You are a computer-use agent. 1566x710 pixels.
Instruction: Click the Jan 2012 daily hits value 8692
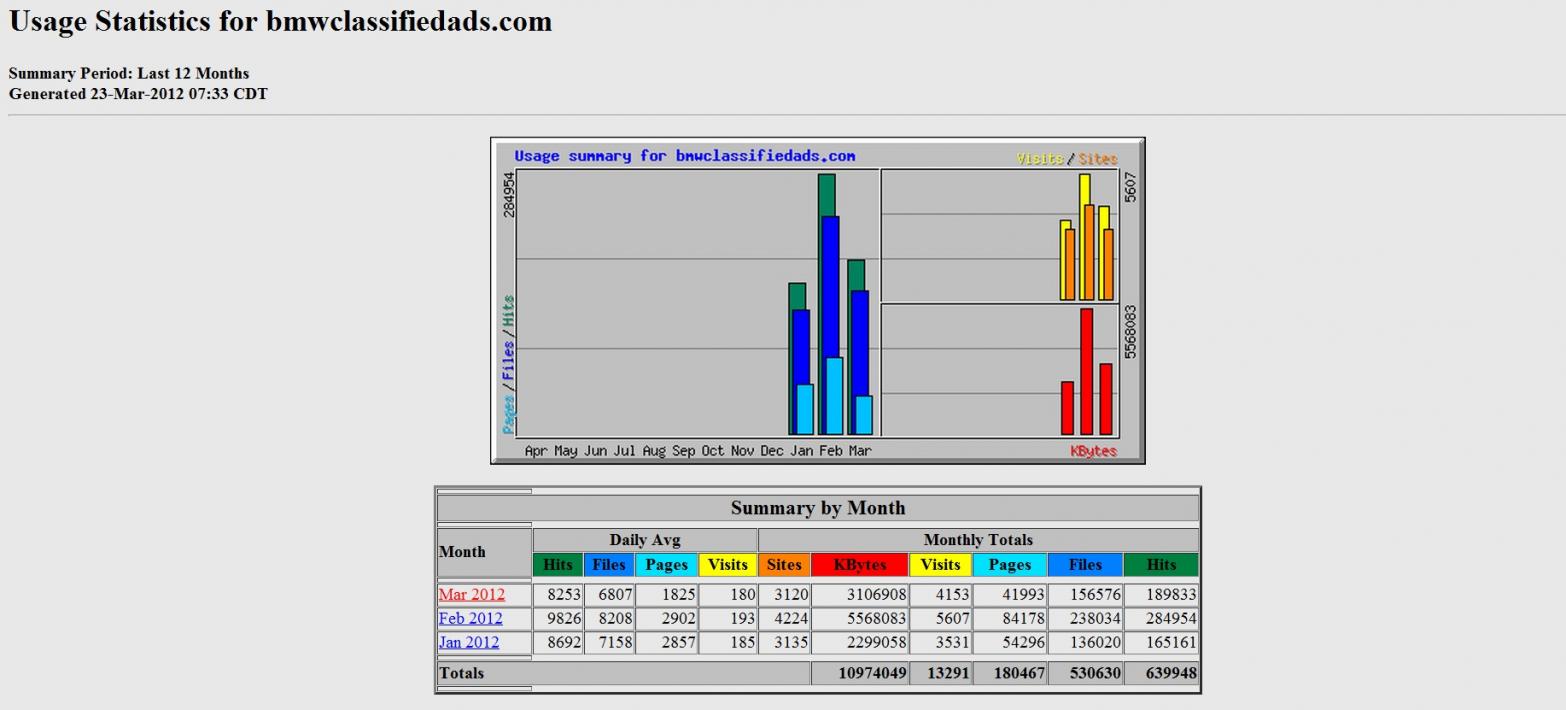point(564,642)
